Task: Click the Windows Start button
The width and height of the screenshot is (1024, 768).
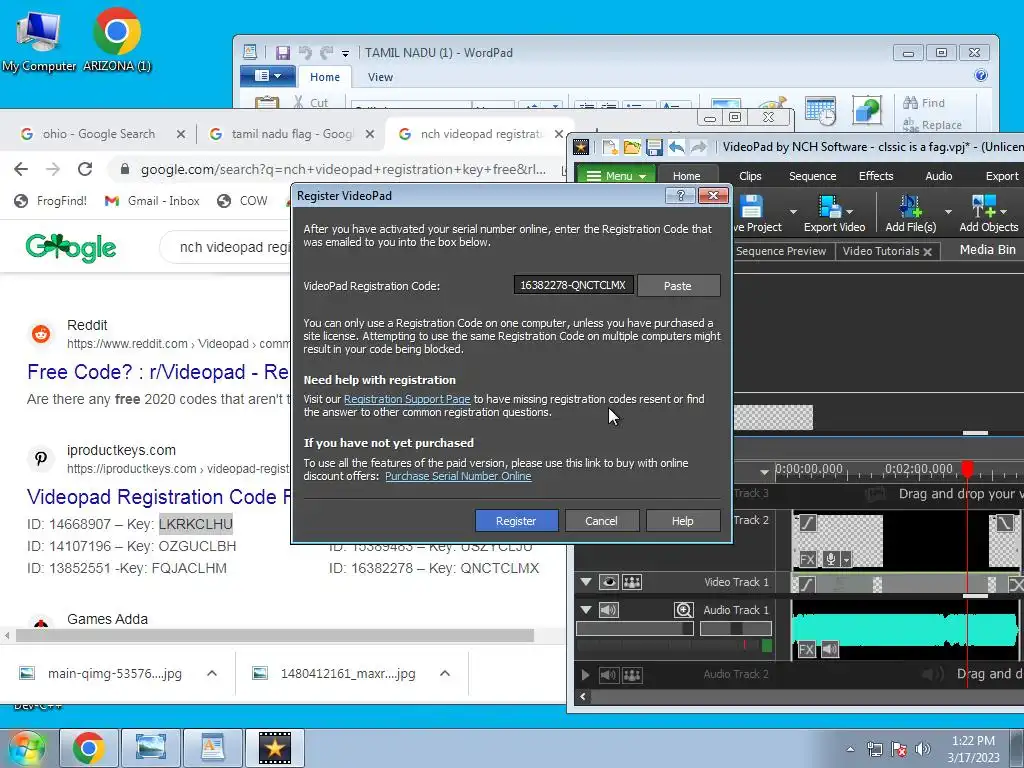Action: (x=27, y=748)
